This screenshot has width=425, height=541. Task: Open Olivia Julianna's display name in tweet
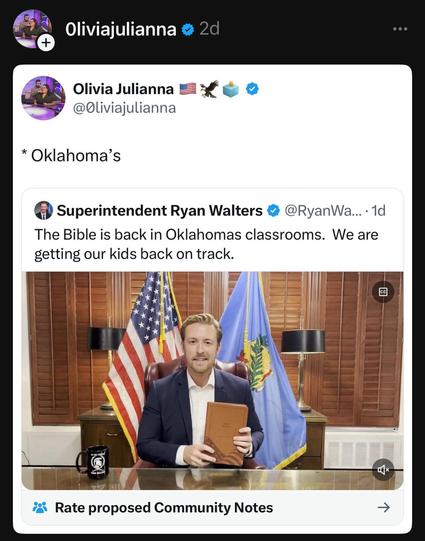click(123, 89)
